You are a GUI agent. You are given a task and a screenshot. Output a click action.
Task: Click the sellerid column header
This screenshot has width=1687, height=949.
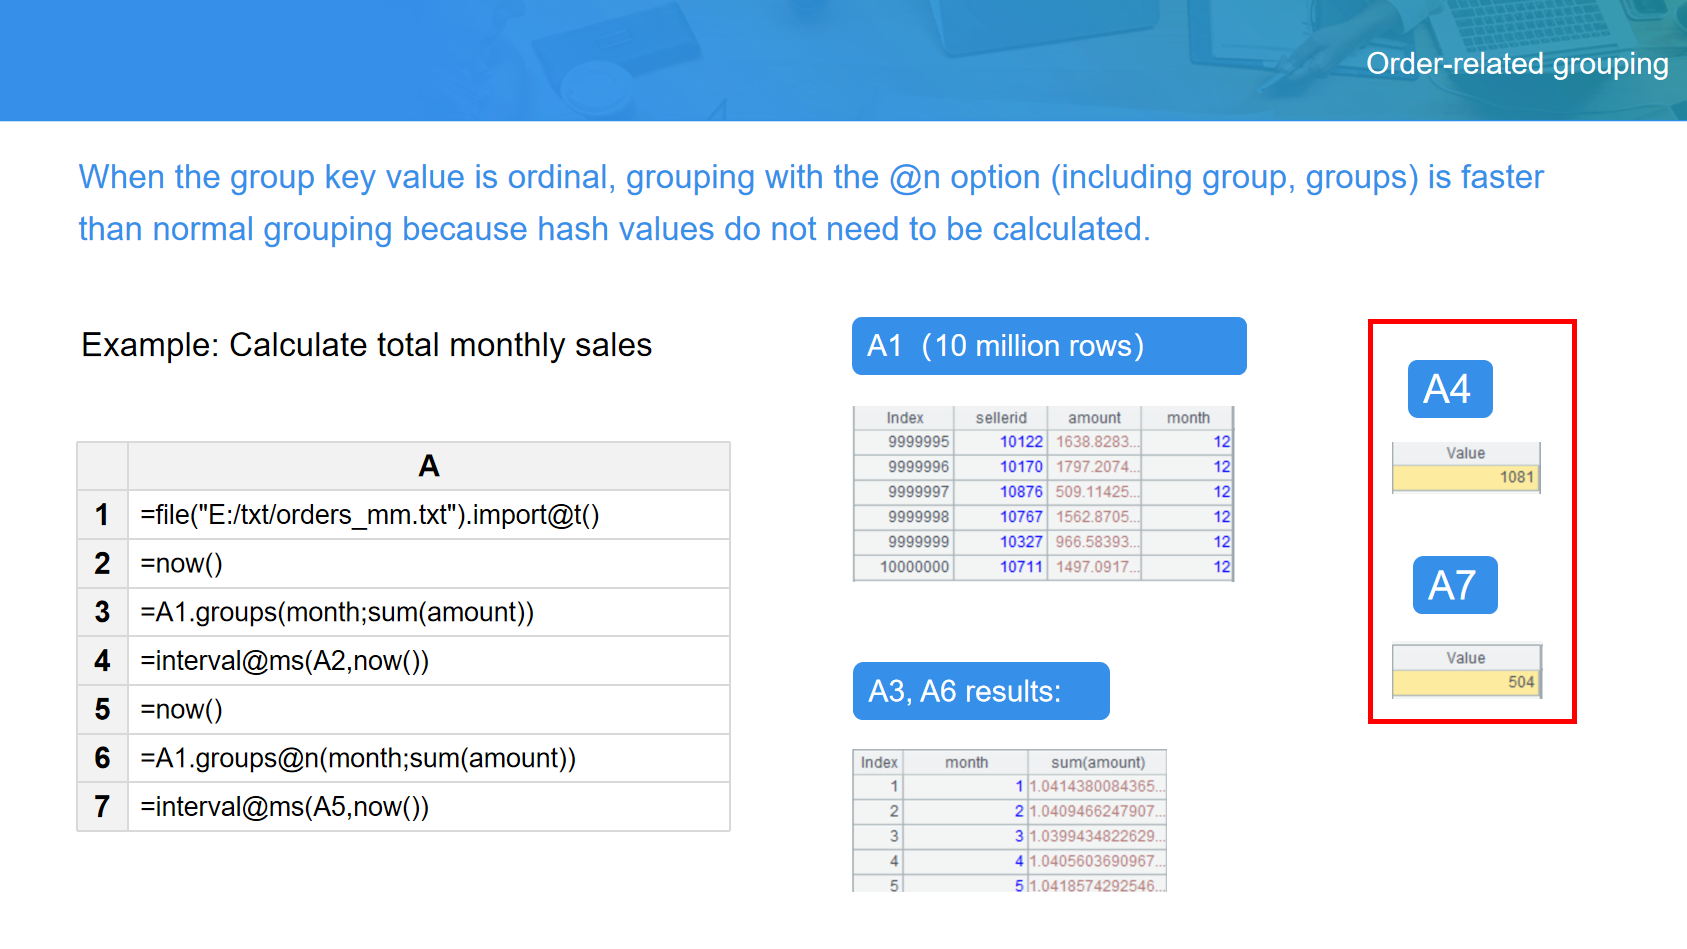point(1000,418)
